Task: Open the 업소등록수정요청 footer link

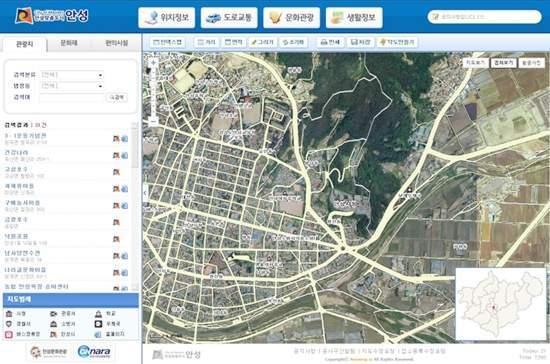Action: coord(423,351)
